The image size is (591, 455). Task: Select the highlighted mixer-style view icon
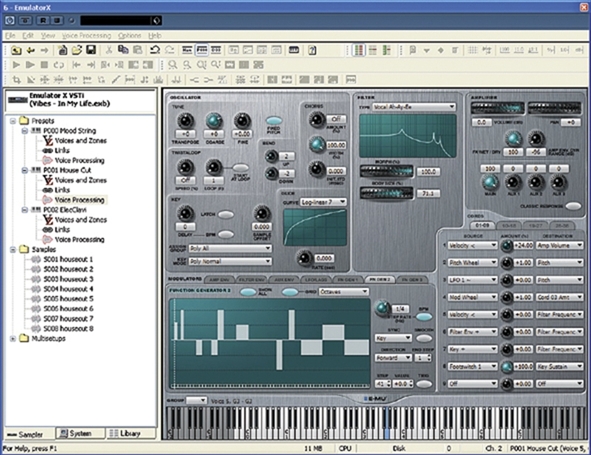pyautogui.click(x=358, y=50)
